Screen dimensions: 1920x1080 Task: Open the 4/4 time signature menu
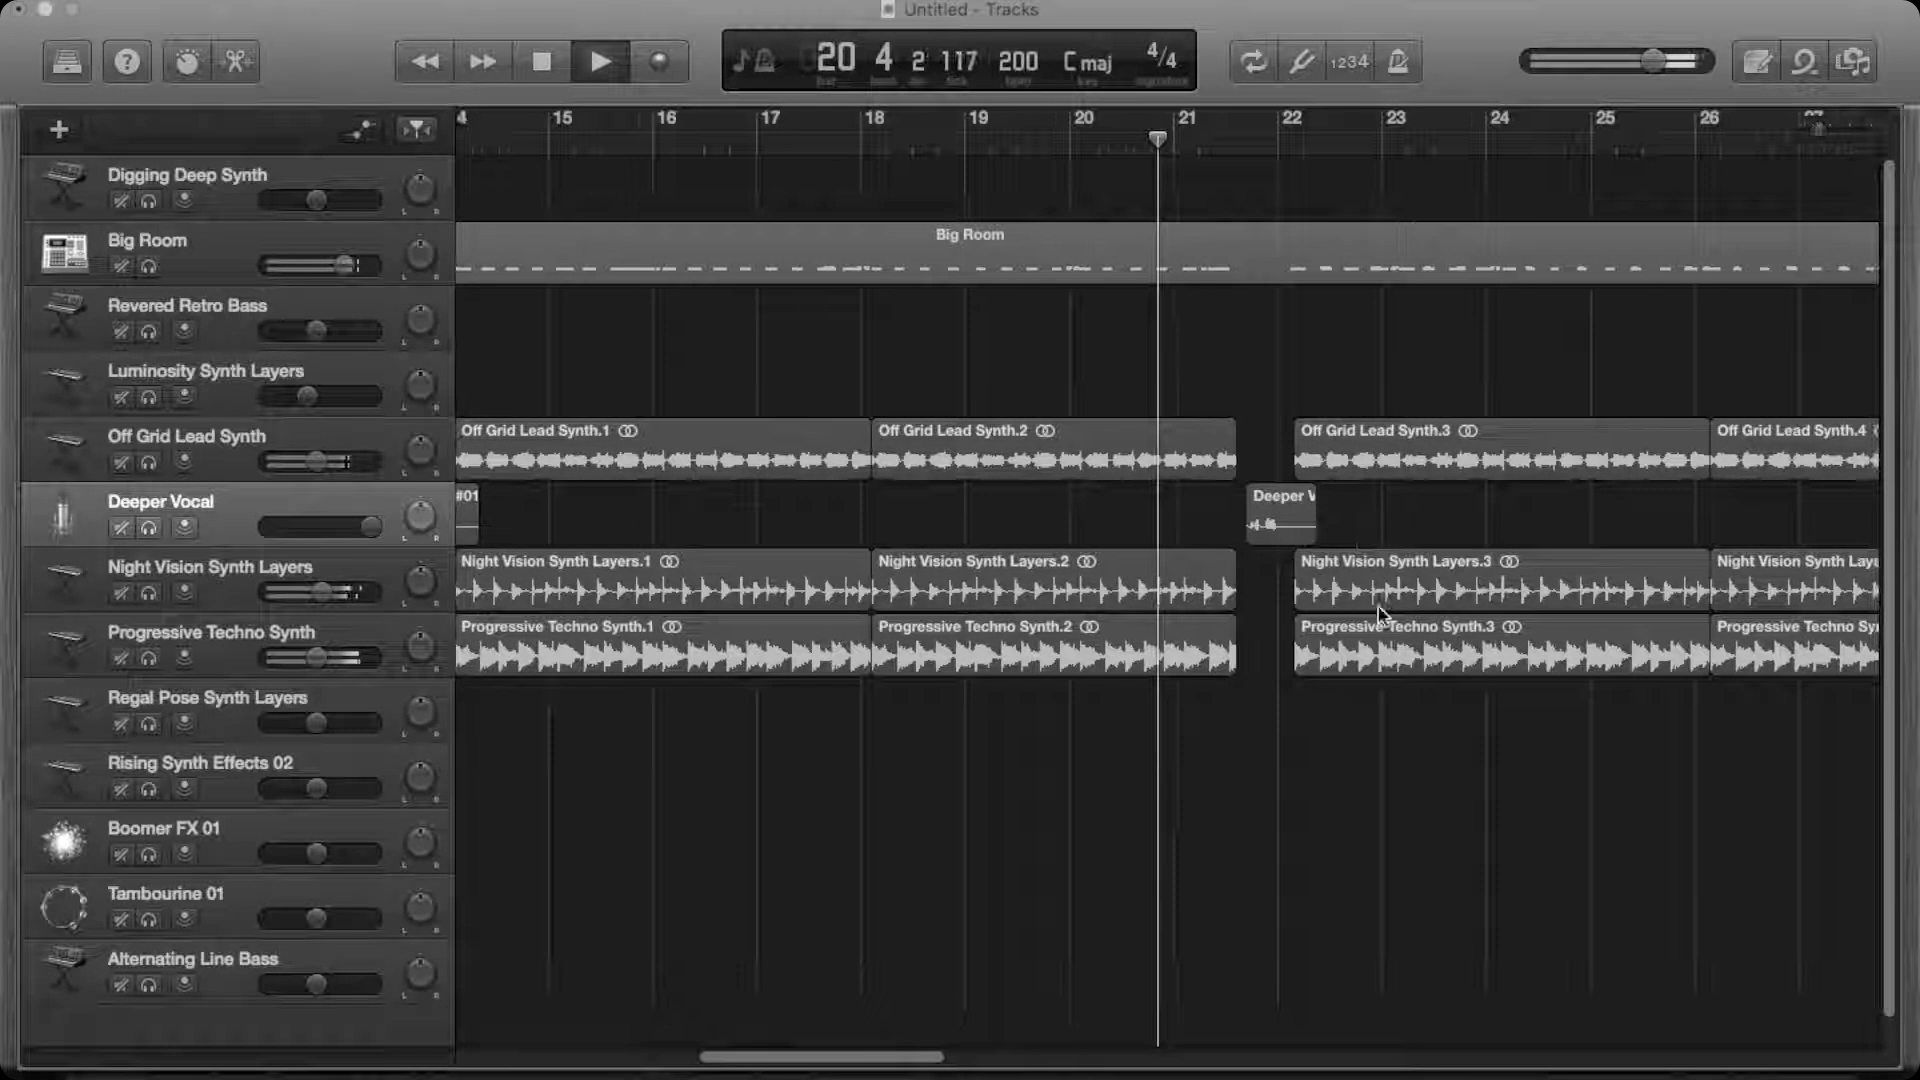coord(1161,56)
